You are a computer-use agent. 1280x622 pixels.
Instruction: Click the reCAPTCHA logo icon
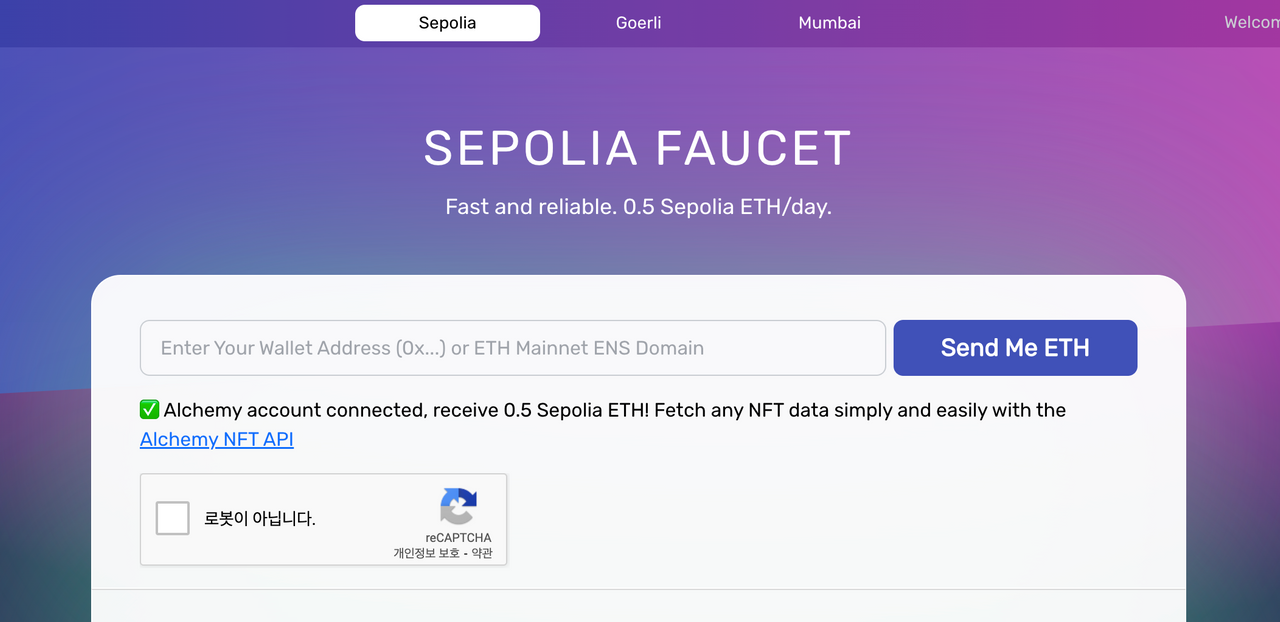(458, 506)
